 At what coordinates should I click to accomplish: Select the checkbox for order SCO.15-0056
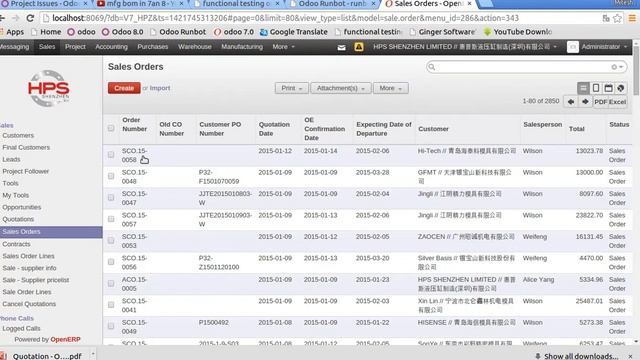pos(111,262)
